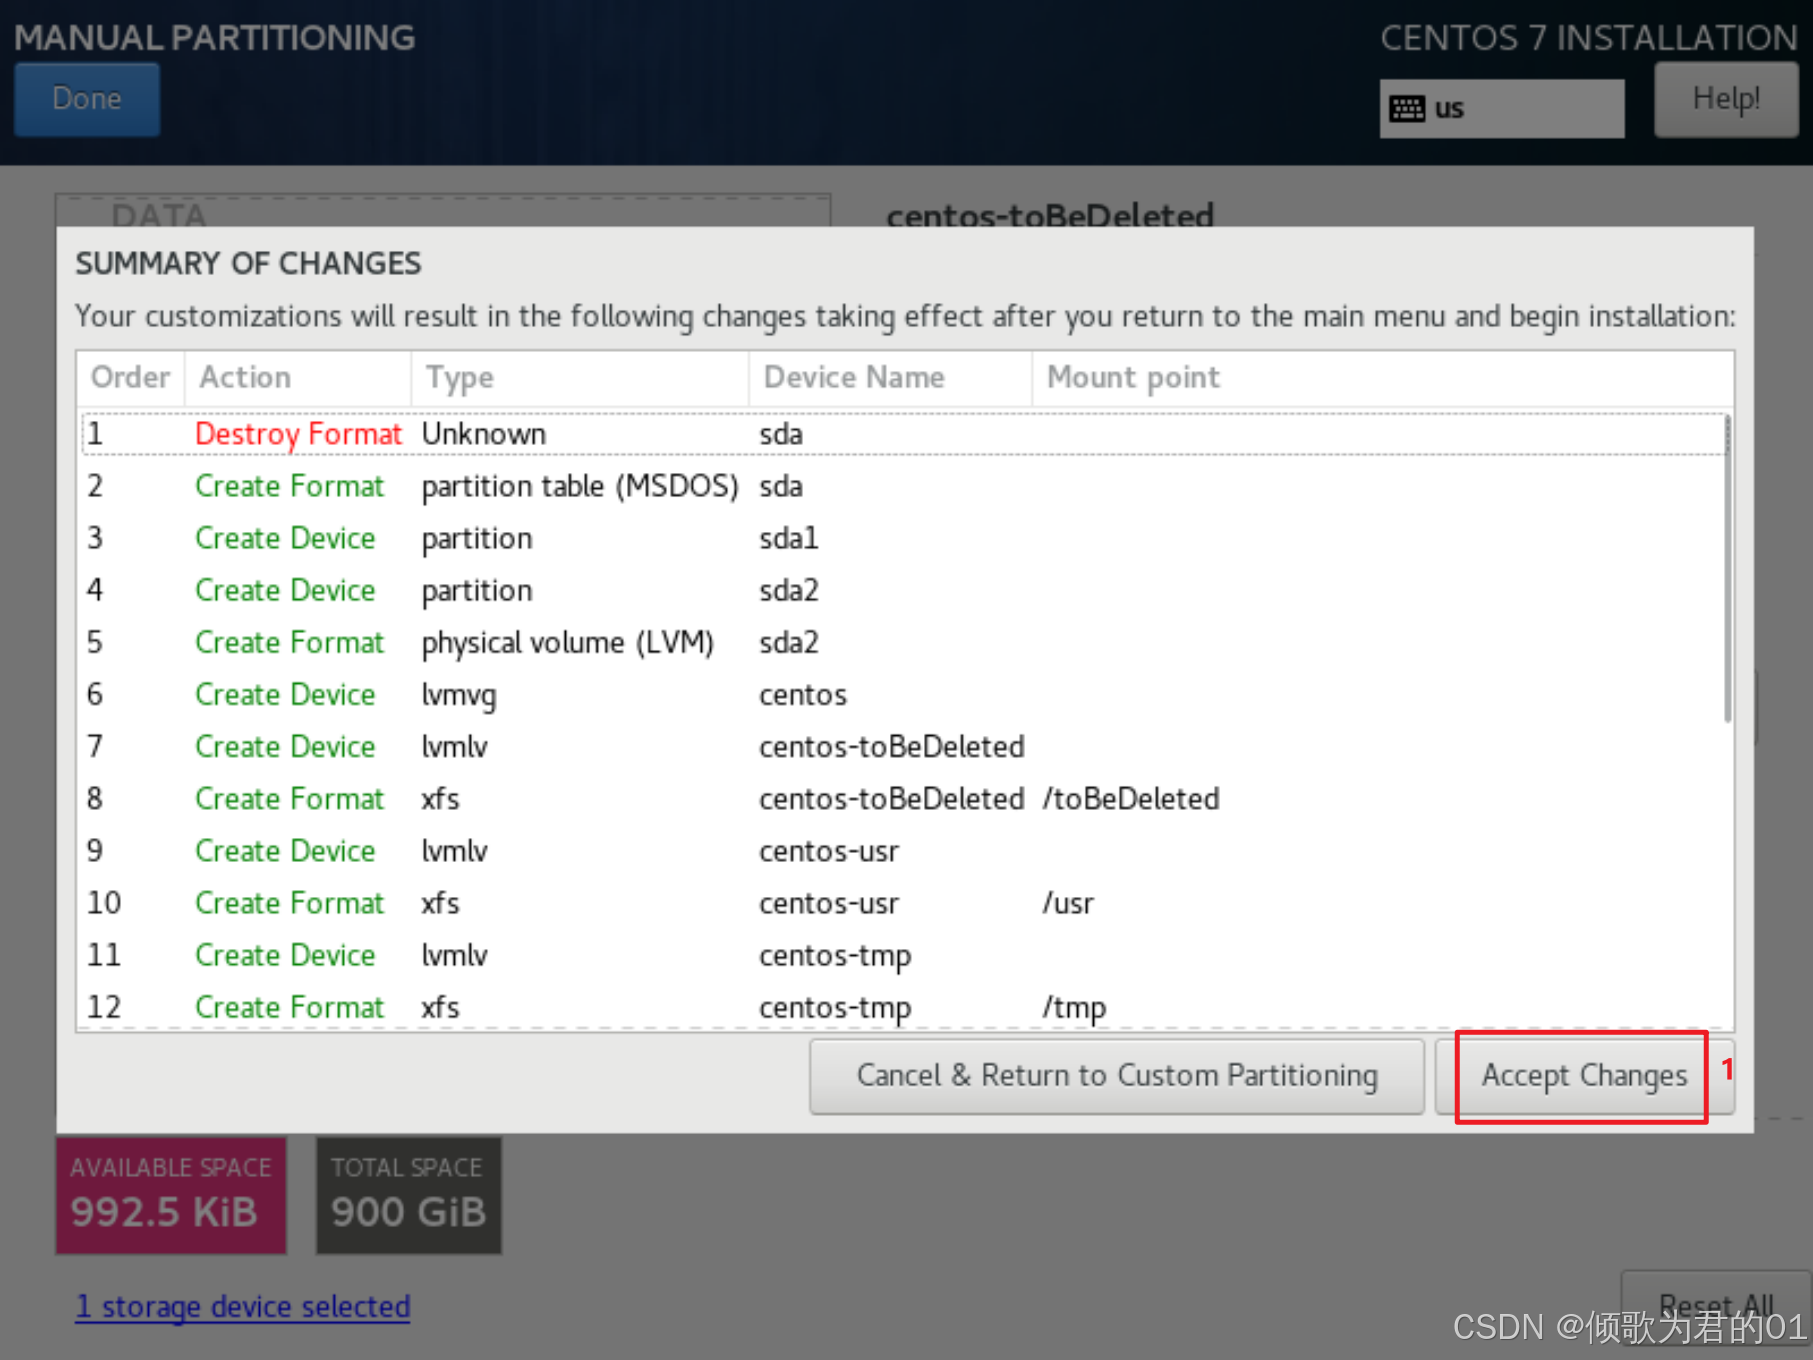Viewport: 1813px width, 1360px height.
Task: Select the '/usr' mount point cell
Action: point(1067,903)
